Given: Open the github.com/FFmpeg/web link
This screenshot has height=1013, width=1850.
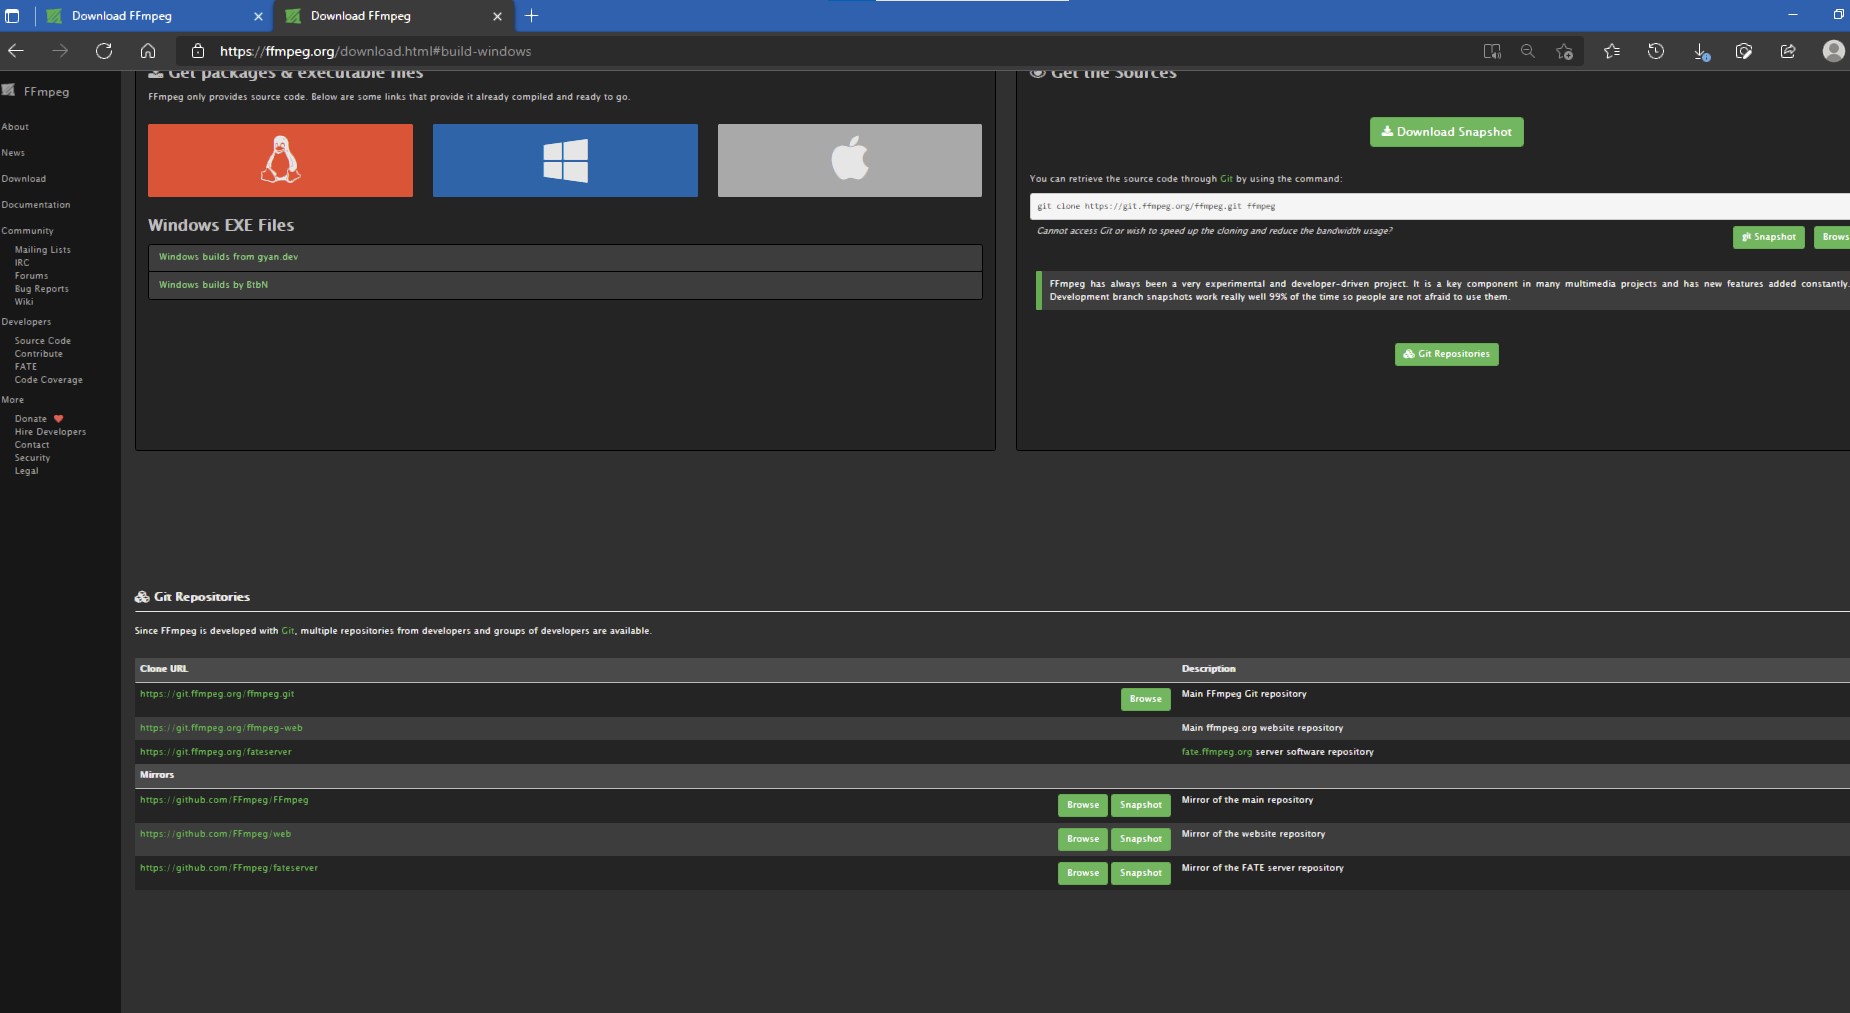Looking at the screenshot, I should pyautogui.click(x=215, y=834).
